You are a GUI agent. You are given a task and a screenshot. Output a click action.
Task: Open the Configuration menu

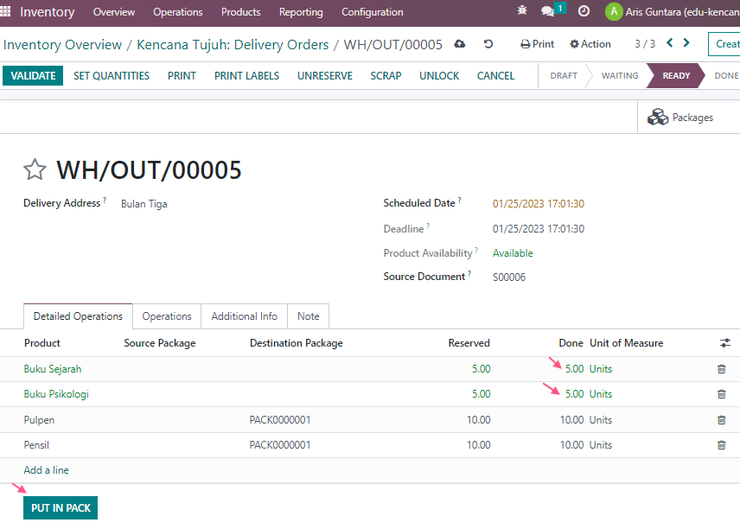tap(372, 12)
